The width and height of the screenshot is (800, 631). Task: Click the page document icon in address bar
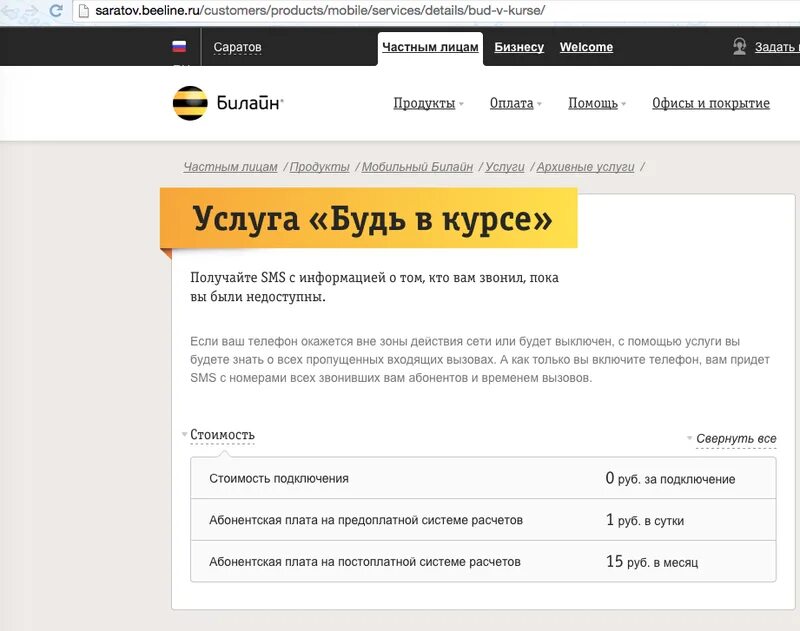click(x=84, y=10)
